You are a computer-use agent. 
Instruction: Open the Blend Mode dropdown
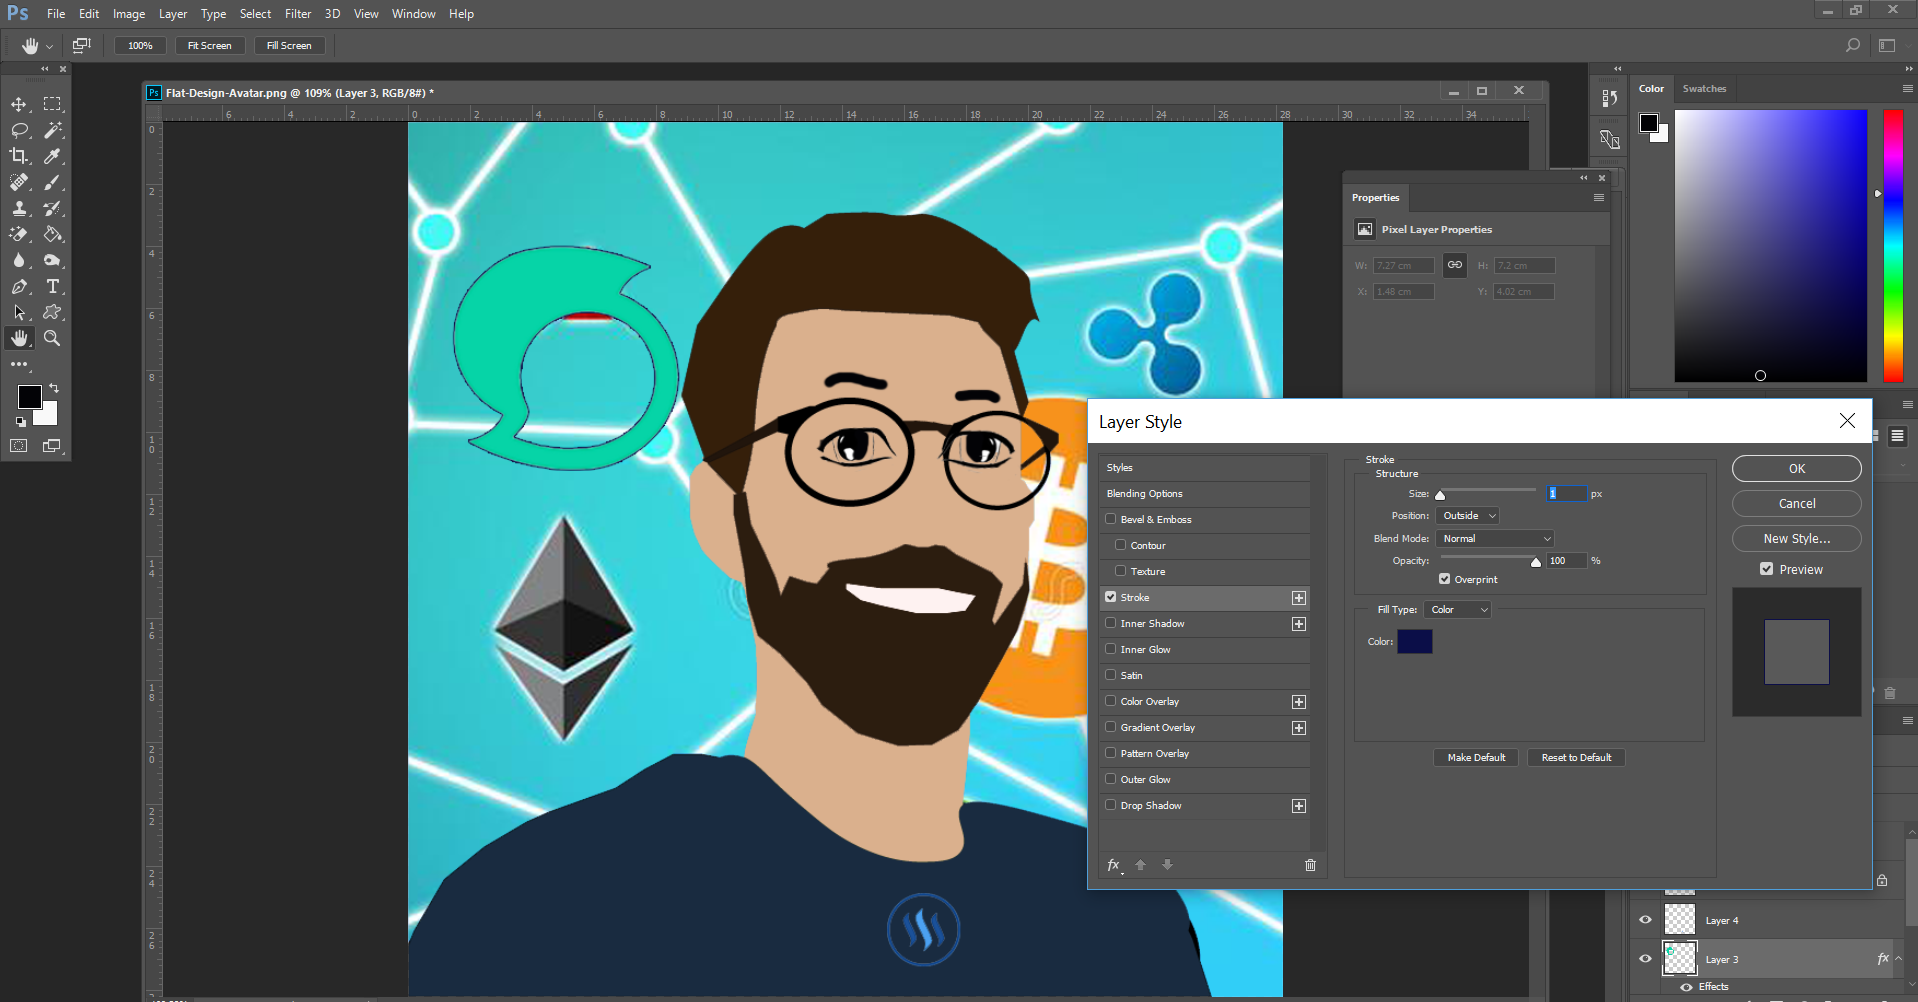point(1494,538)
